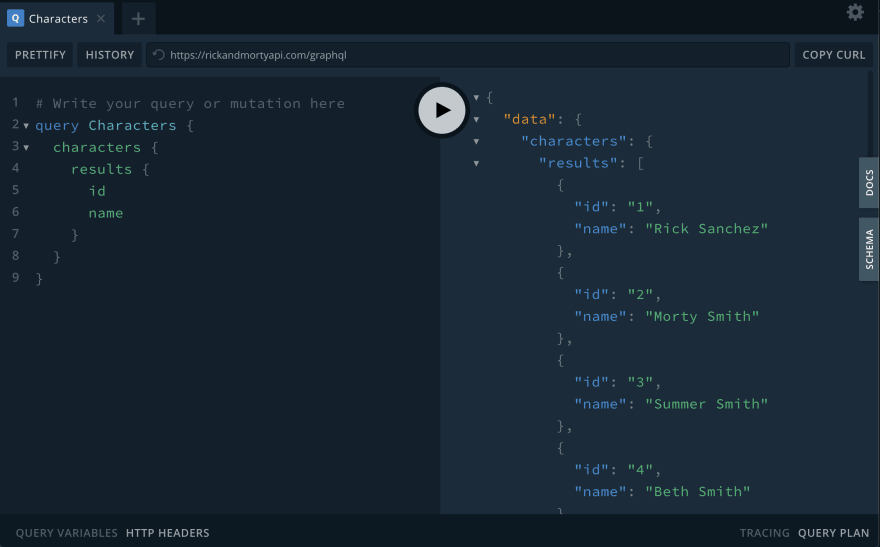Click the comment text on line 1
Screen dimensions: 880x547
tap(190, 103)
